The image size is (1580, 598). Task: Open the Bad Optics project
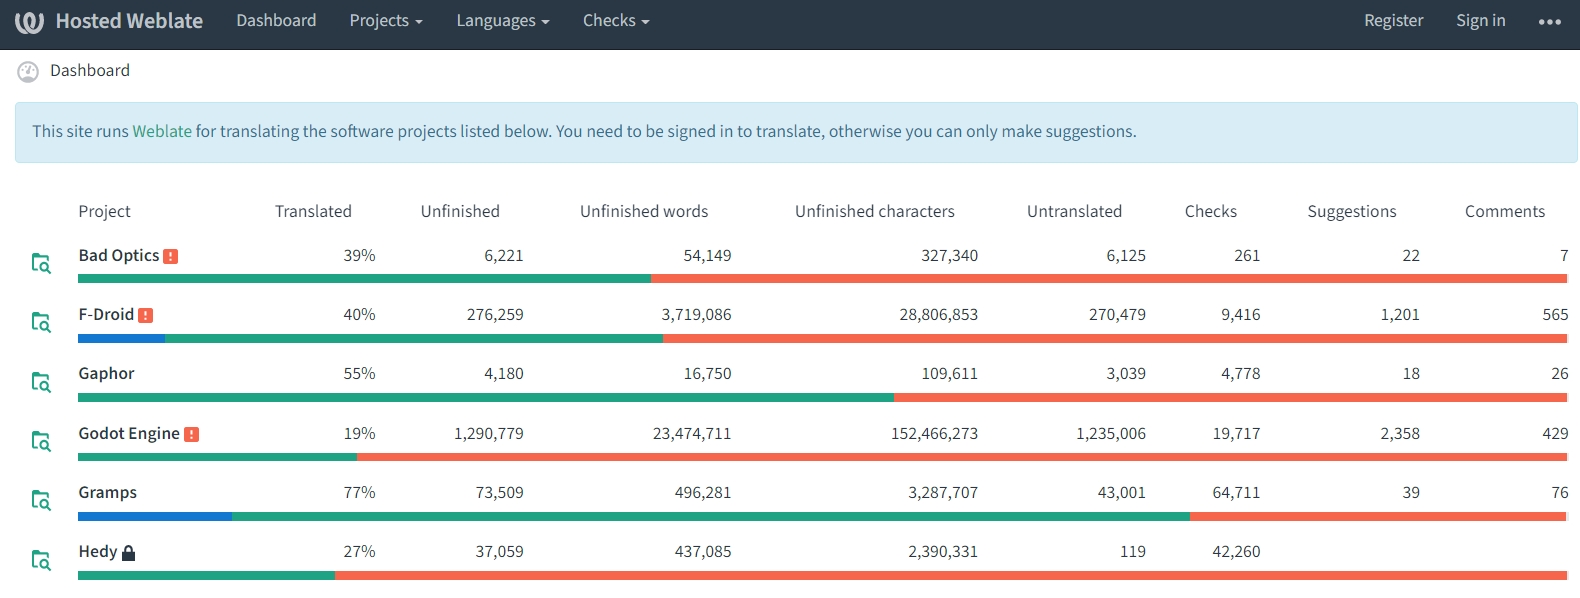pyautogui.click(x=119, y=255)
